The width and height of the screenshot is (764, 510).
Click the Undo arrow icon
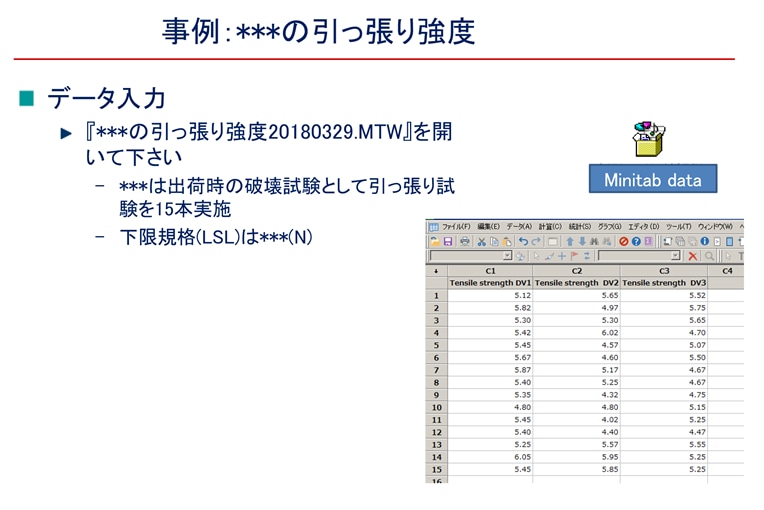pyautogui.click(x=523, y=242)
